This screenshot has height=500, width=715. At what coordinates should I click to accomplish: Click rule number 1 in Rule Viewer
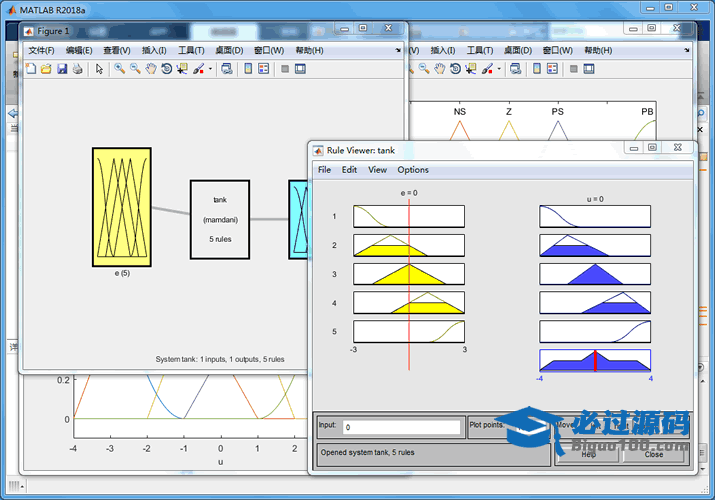pyautogui.click(x=334, y=216)
